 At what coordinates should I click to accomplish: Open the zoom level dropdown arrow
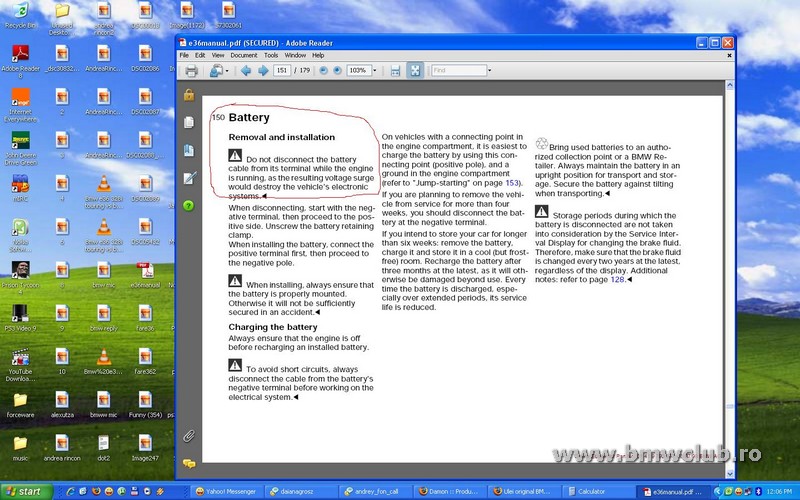coord(374,71)
